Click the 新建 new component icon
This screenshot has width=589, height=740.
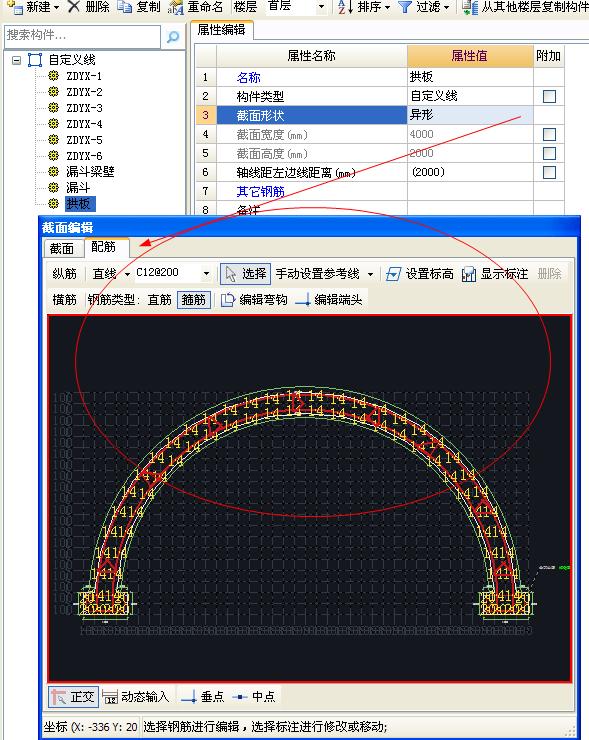[15, 7]
